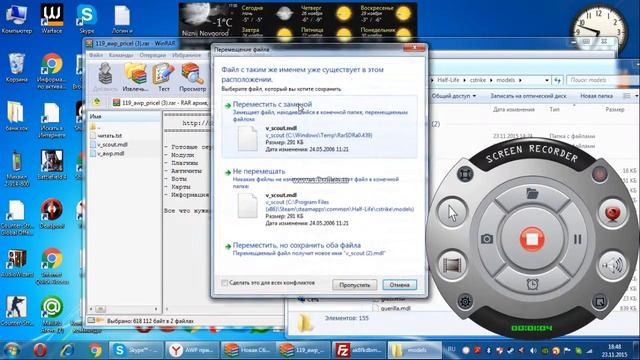Screen dimensions: 640x360
Task: Click the Отмена button
Action: pyautogui.click(x=400, y=285)
